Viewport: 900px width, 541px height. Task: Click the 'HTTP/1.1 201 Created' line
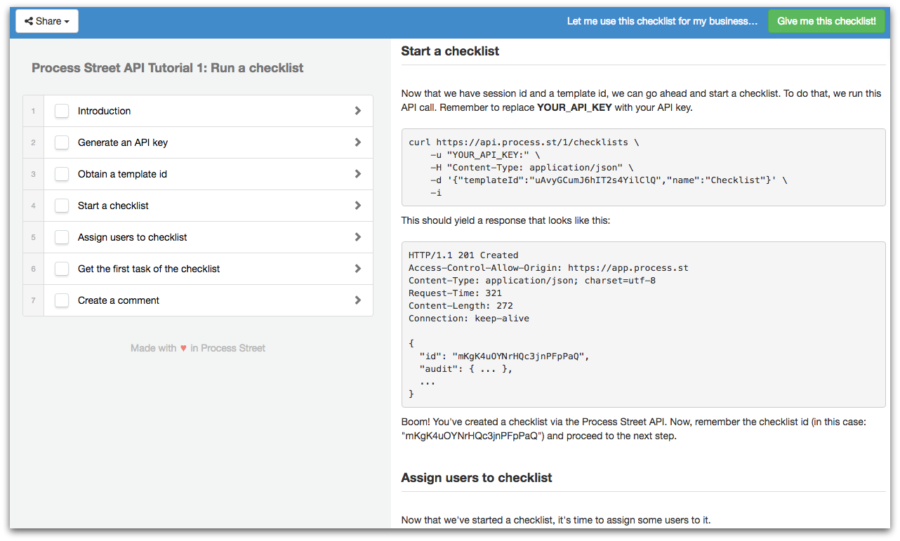coord(463,255)
